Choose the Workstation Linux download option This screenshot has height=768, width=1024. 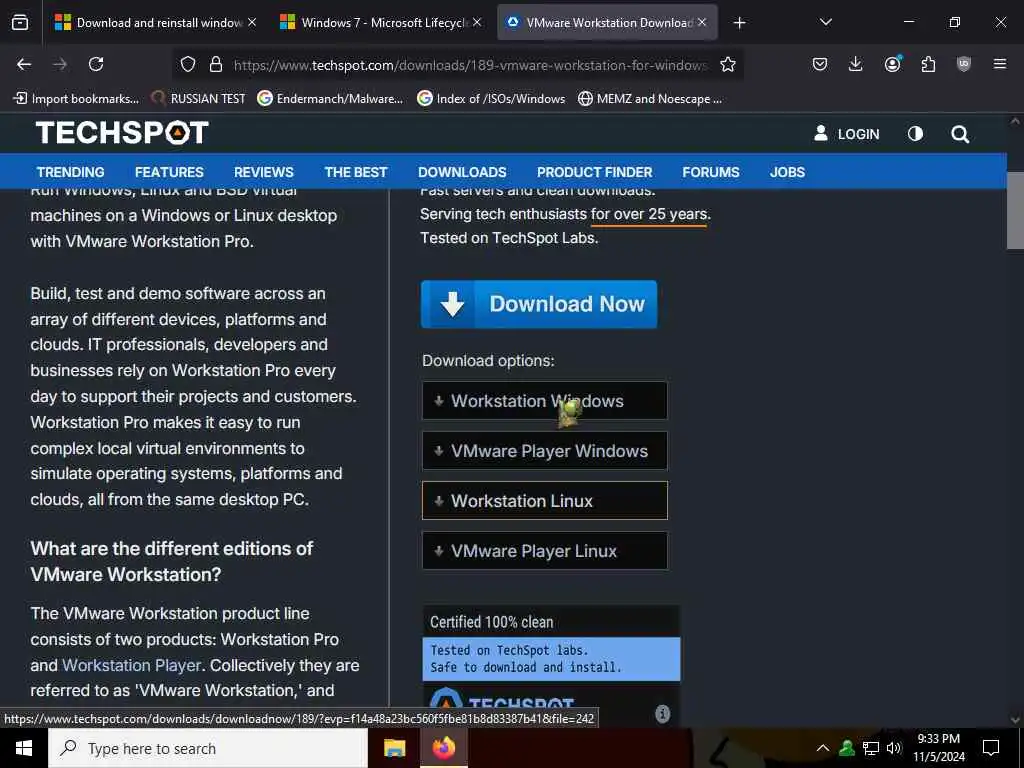coord(545,501)
